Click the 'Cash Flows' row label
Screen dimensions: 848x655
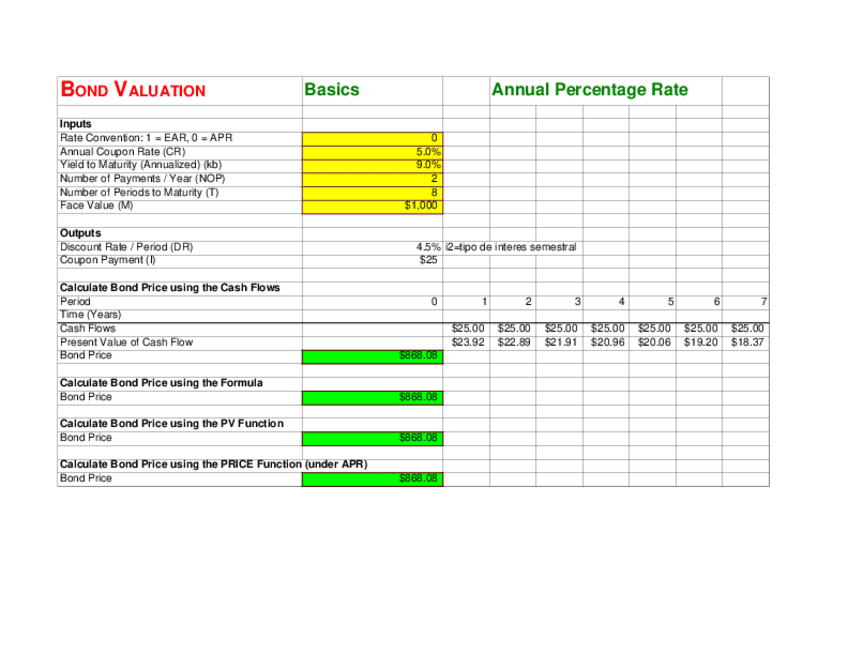coord(88,328)
